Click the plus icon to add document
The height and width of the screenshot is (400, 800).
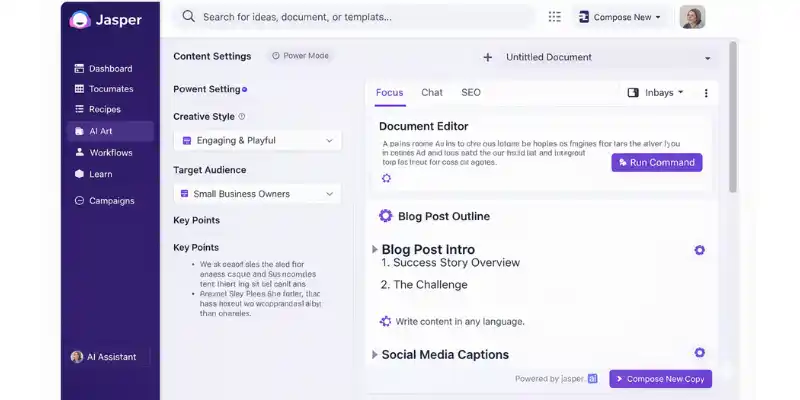(x=488, y=58)
